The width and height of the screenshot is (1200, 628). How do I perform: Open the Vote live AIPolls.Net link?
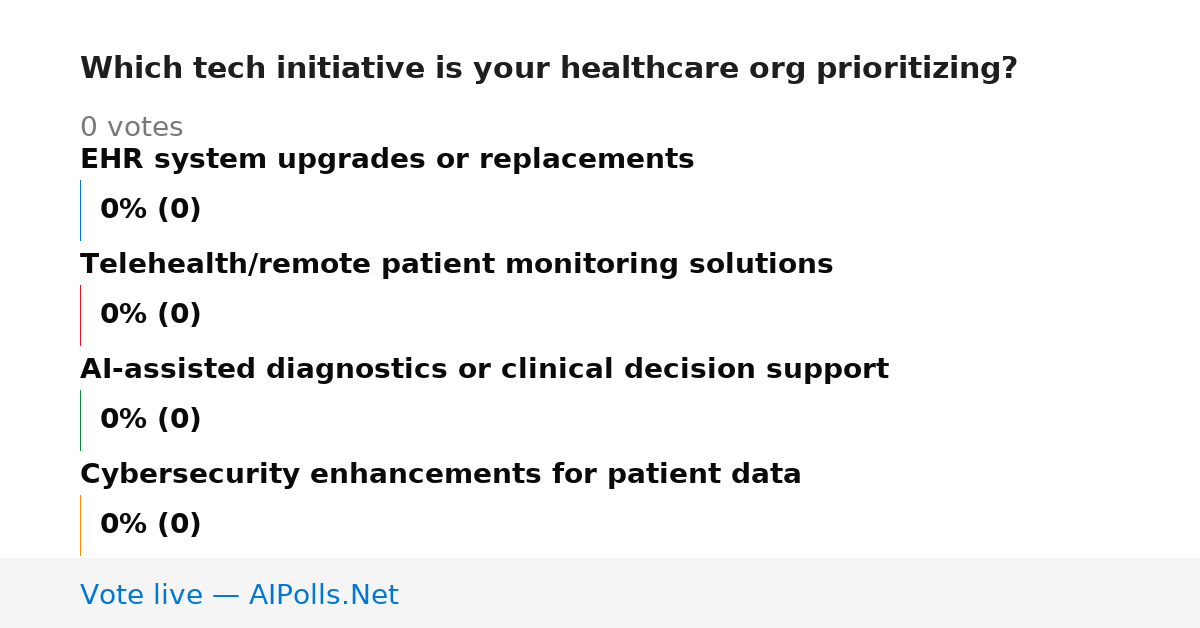pyautogui.click(x=239, y=595)
